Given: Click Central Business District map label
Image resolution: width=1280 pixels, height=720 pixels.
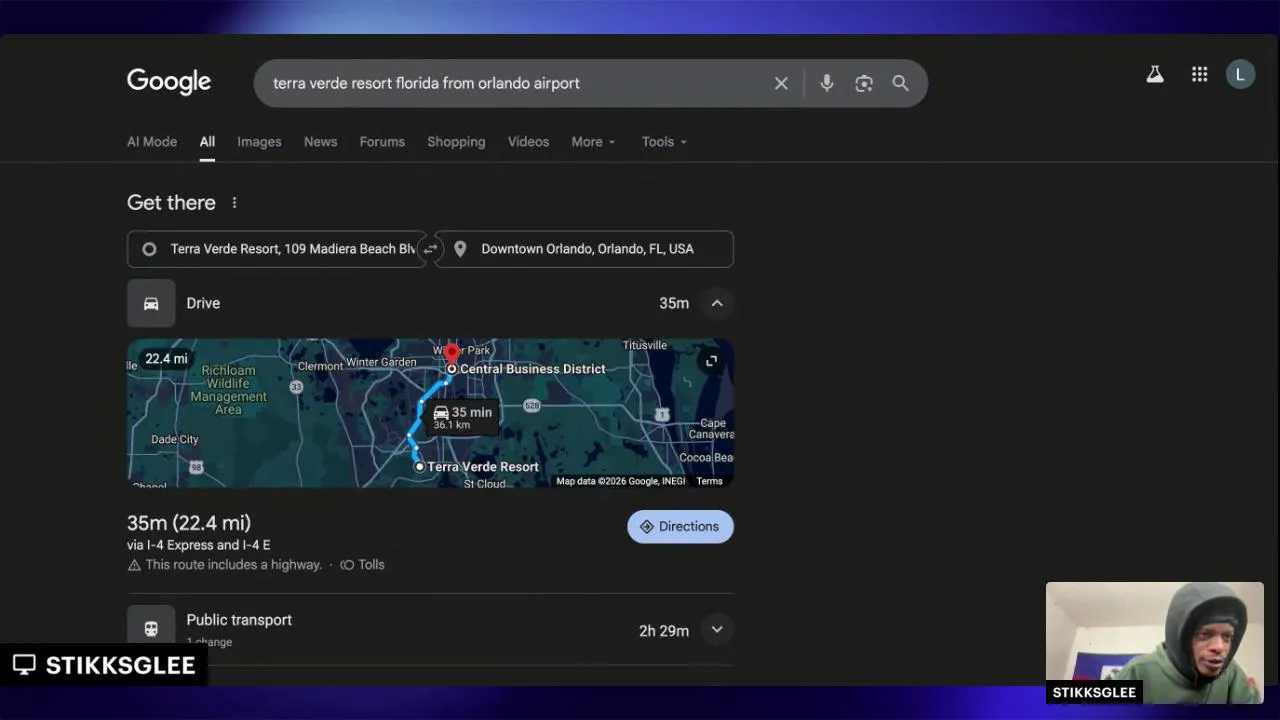Looking at the screenshot, I should point(532,369).
